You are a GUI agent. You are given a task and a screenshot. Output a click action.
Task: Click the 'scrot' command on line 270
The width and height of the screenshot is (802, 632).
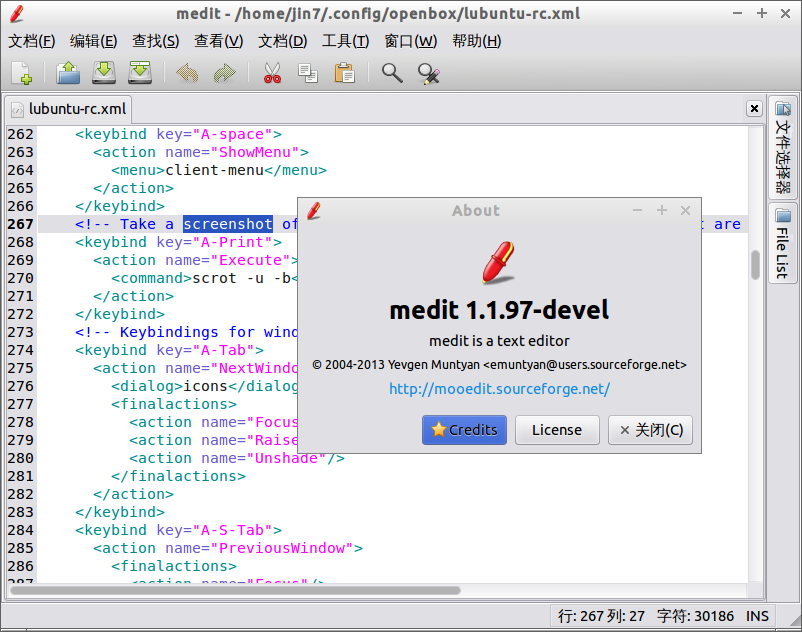point(215,278)
